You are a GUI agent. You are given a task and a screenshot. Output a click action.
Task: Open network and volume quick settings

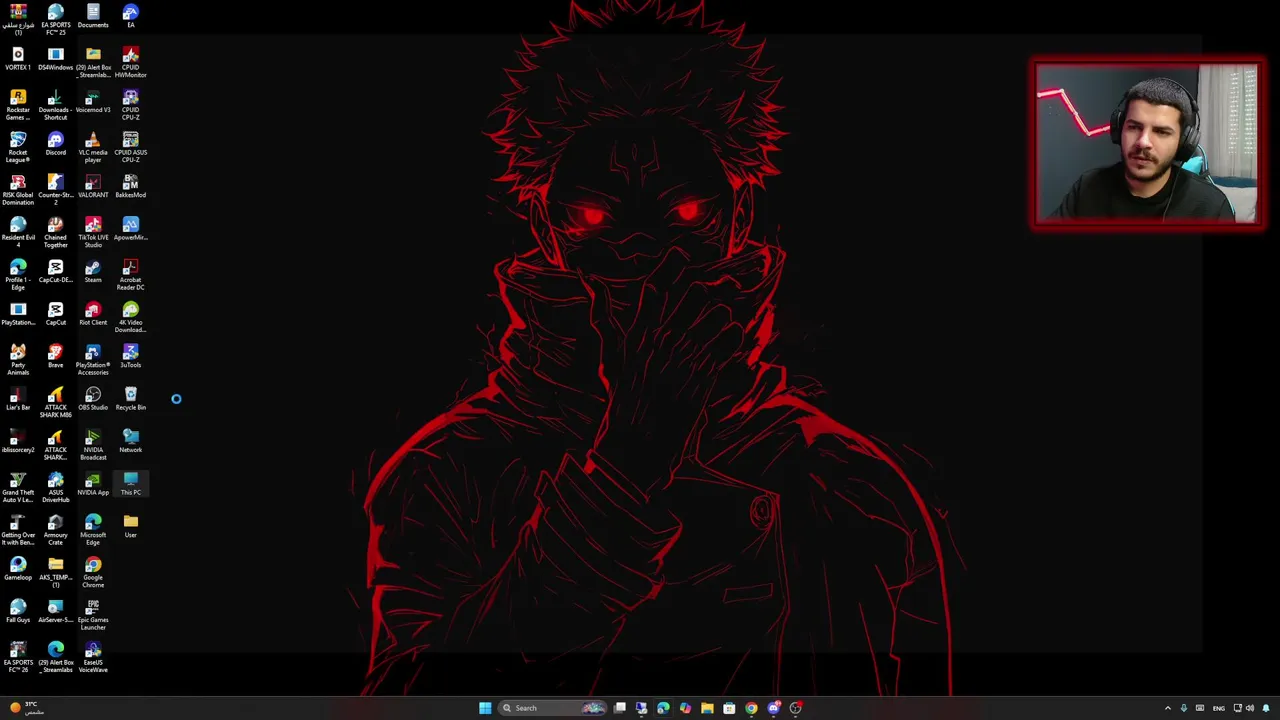coord(1242,708)
